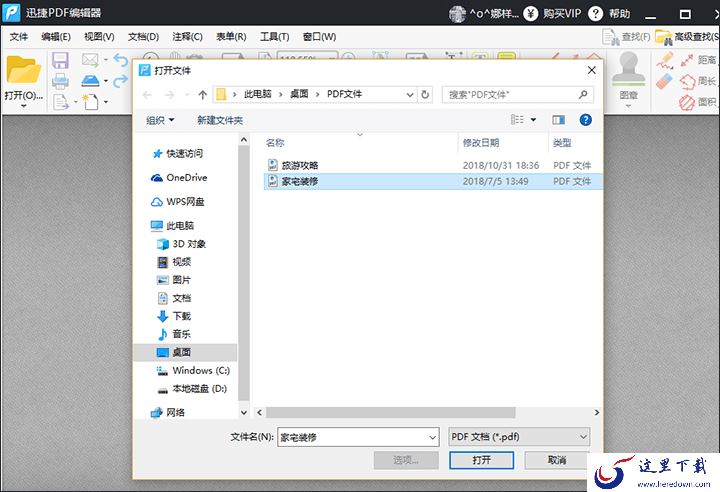720x492 pixels.
Task: Open the Edit (编辑) menu
Action: pyautogui.click(x=56, y=37)
